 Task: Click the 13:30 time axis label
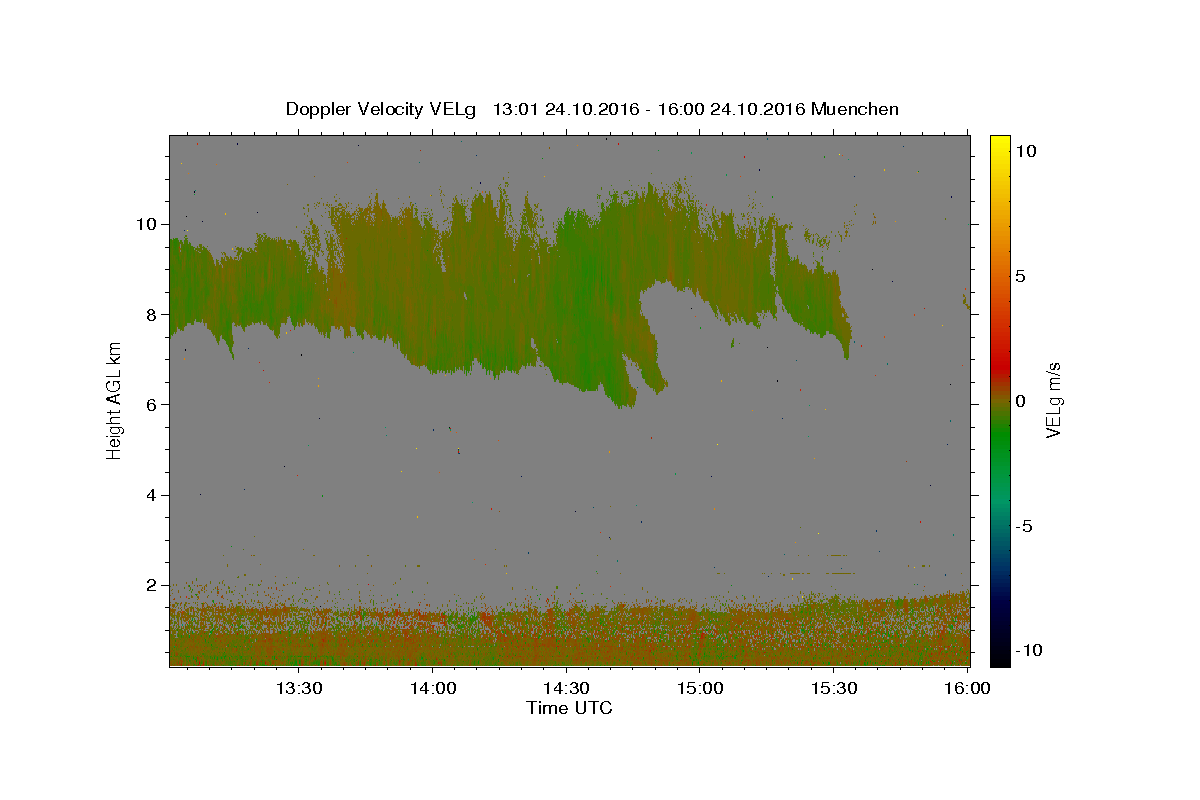click(298, 689)
